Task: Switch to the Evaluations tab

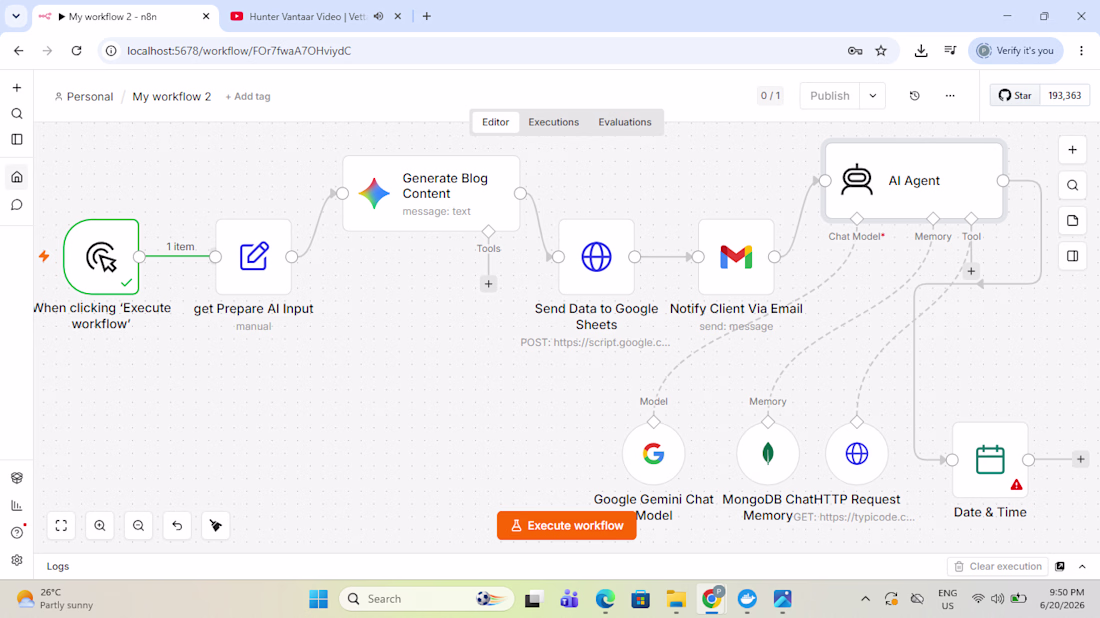Action: [x=624, y=122]
